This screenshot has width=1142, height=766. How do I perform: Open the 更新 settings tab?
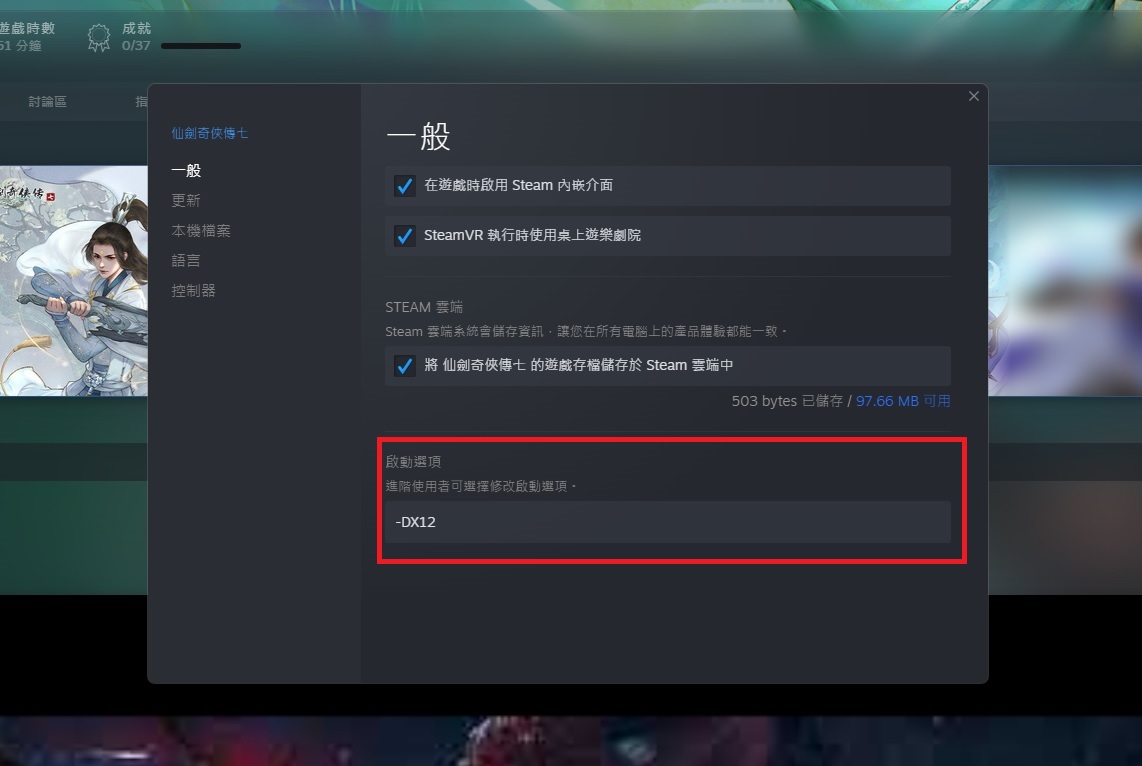pos(186,201)
